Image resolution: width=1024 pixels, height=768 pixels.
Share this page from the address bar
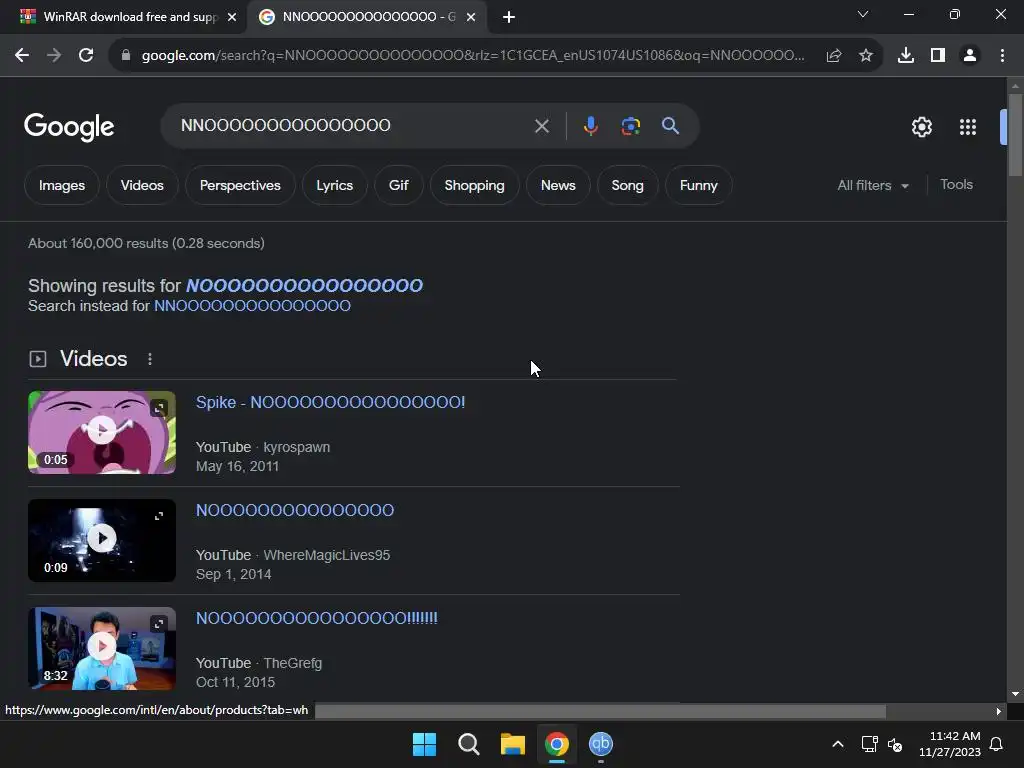[x=833, y=56]
